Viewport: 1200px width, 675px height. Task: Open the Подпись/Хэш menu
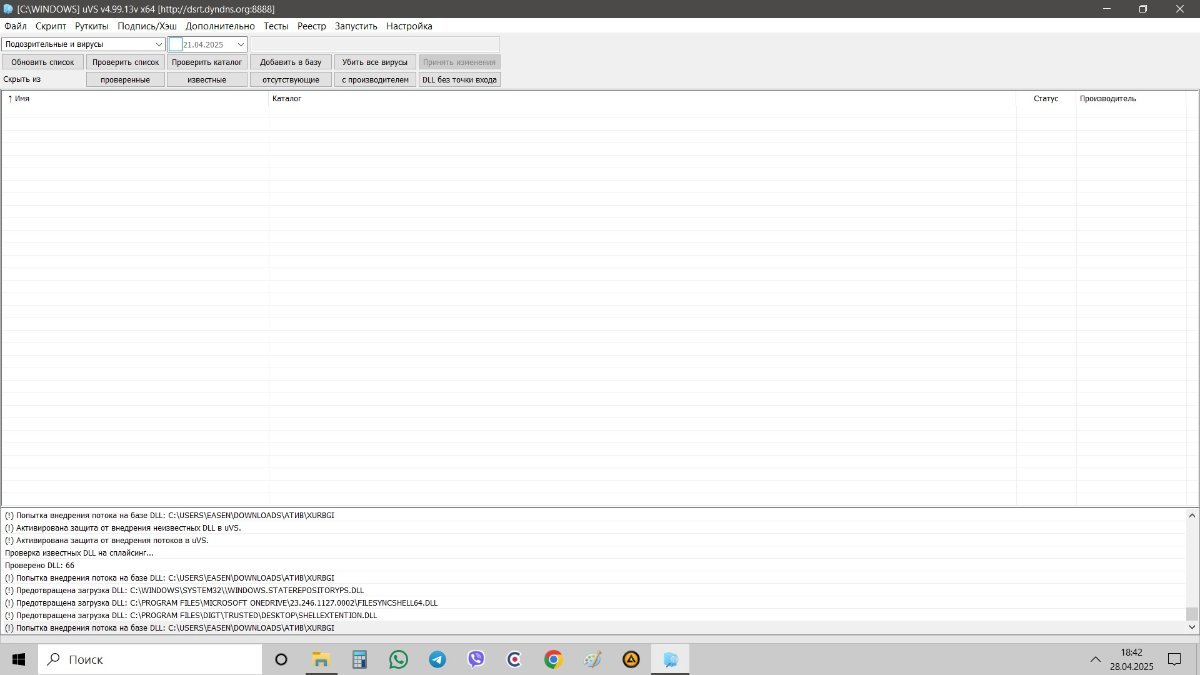point(148,26)
